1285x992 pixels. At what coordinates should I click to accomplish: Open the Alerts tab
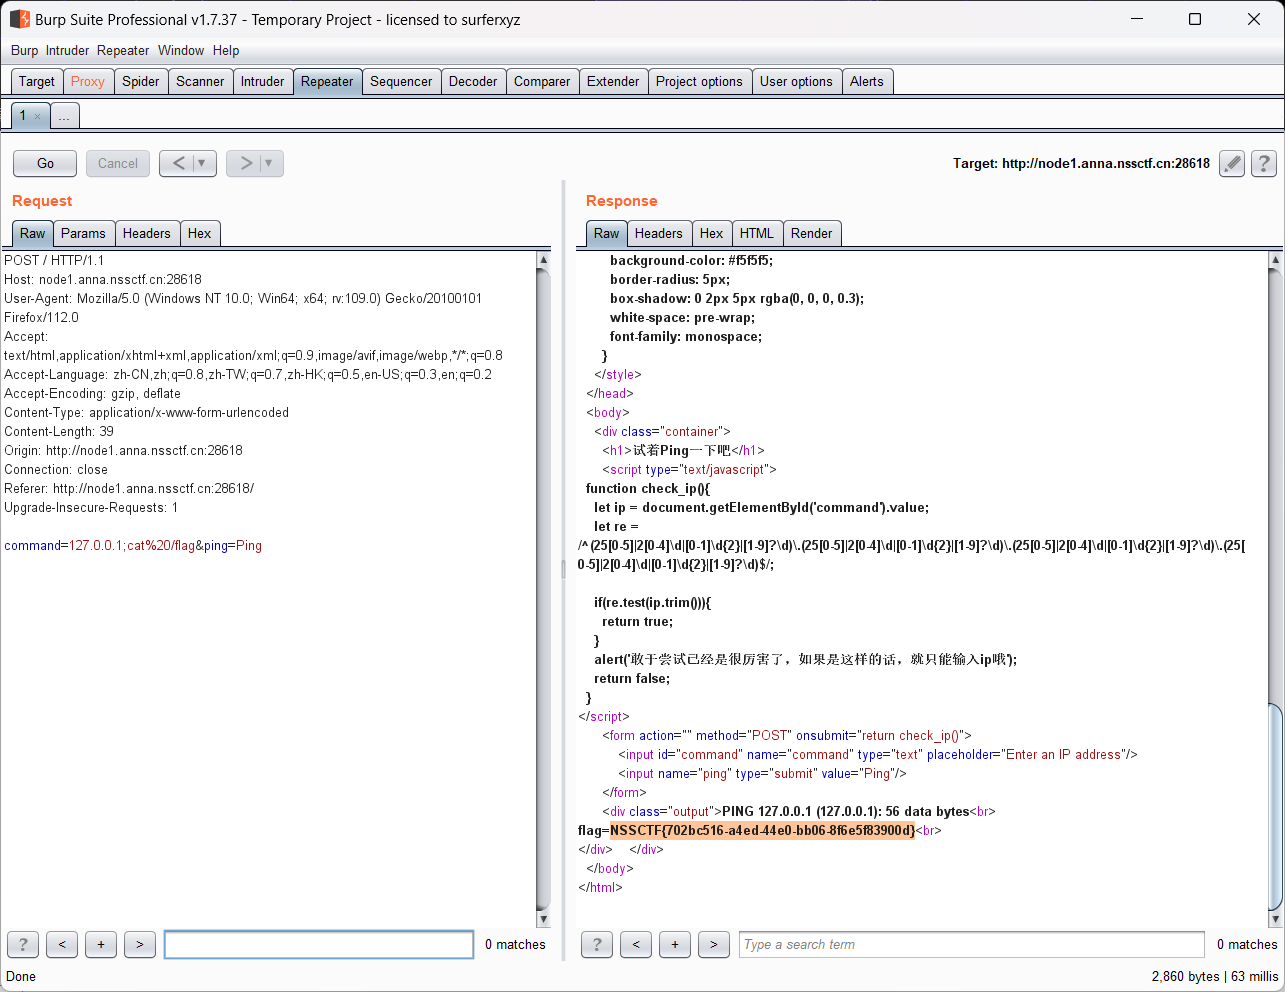(867, 81)
